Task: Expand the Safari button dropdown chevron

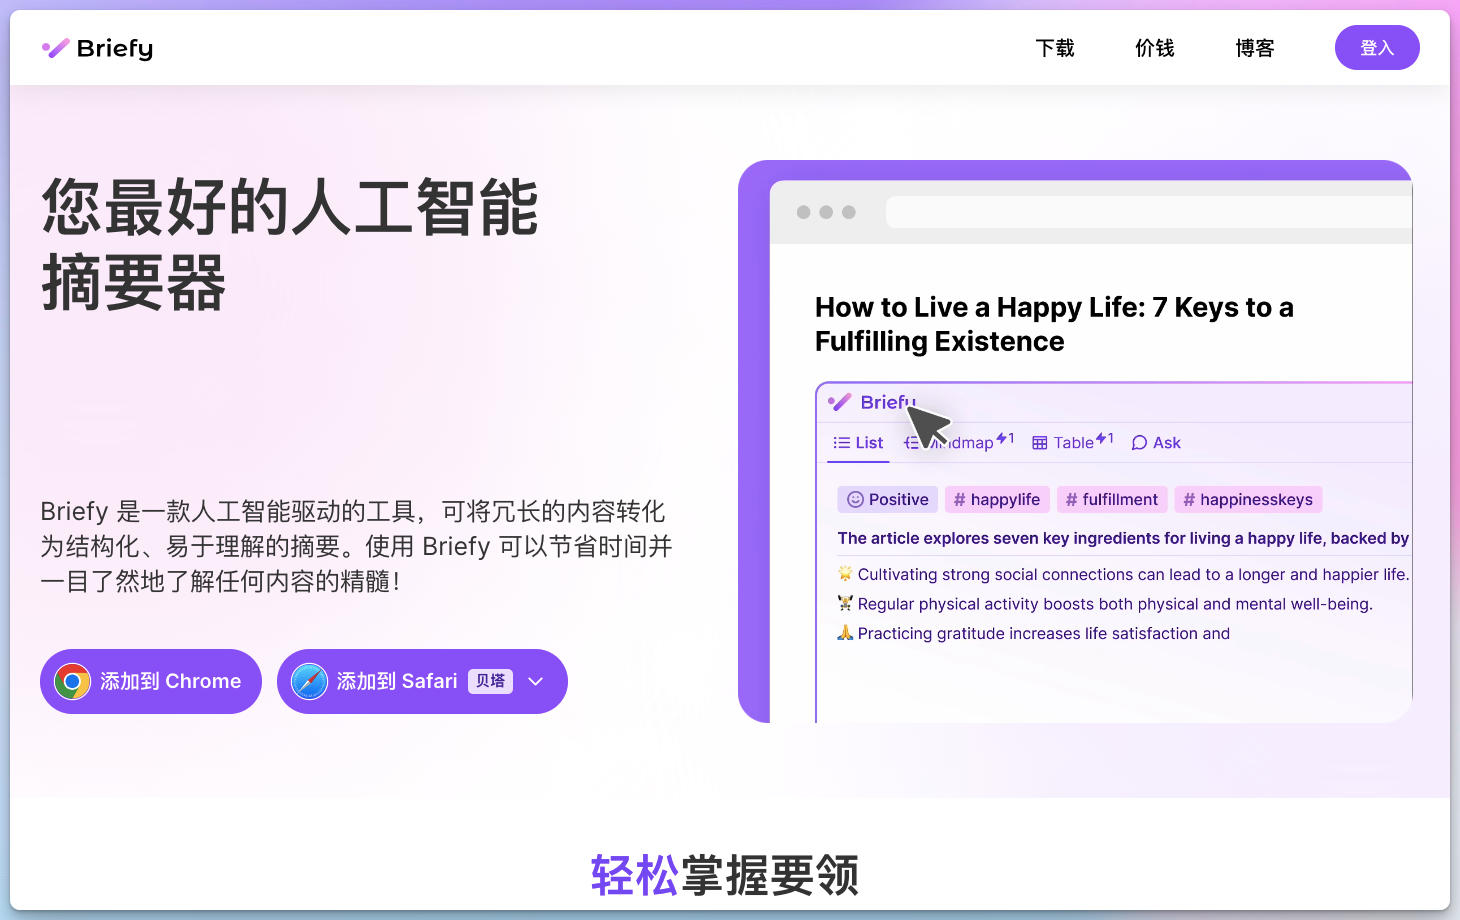Action: 536,682
